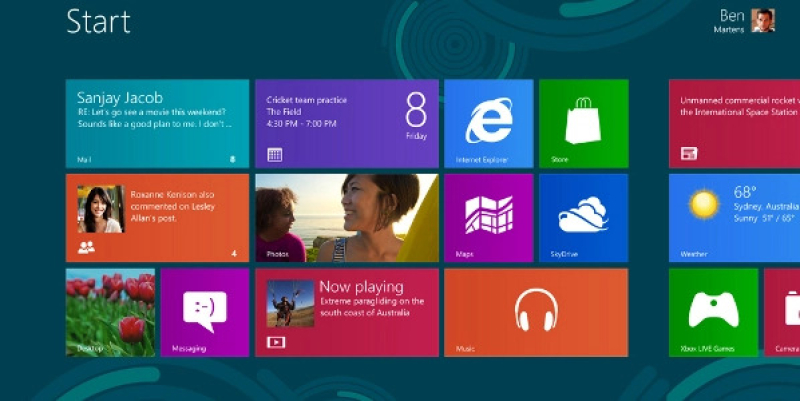Image resolution: width=800 pixels, height=401 pixels.
Task: Open the SkyDrive cloud tile
Action: [x=584, y=218]
